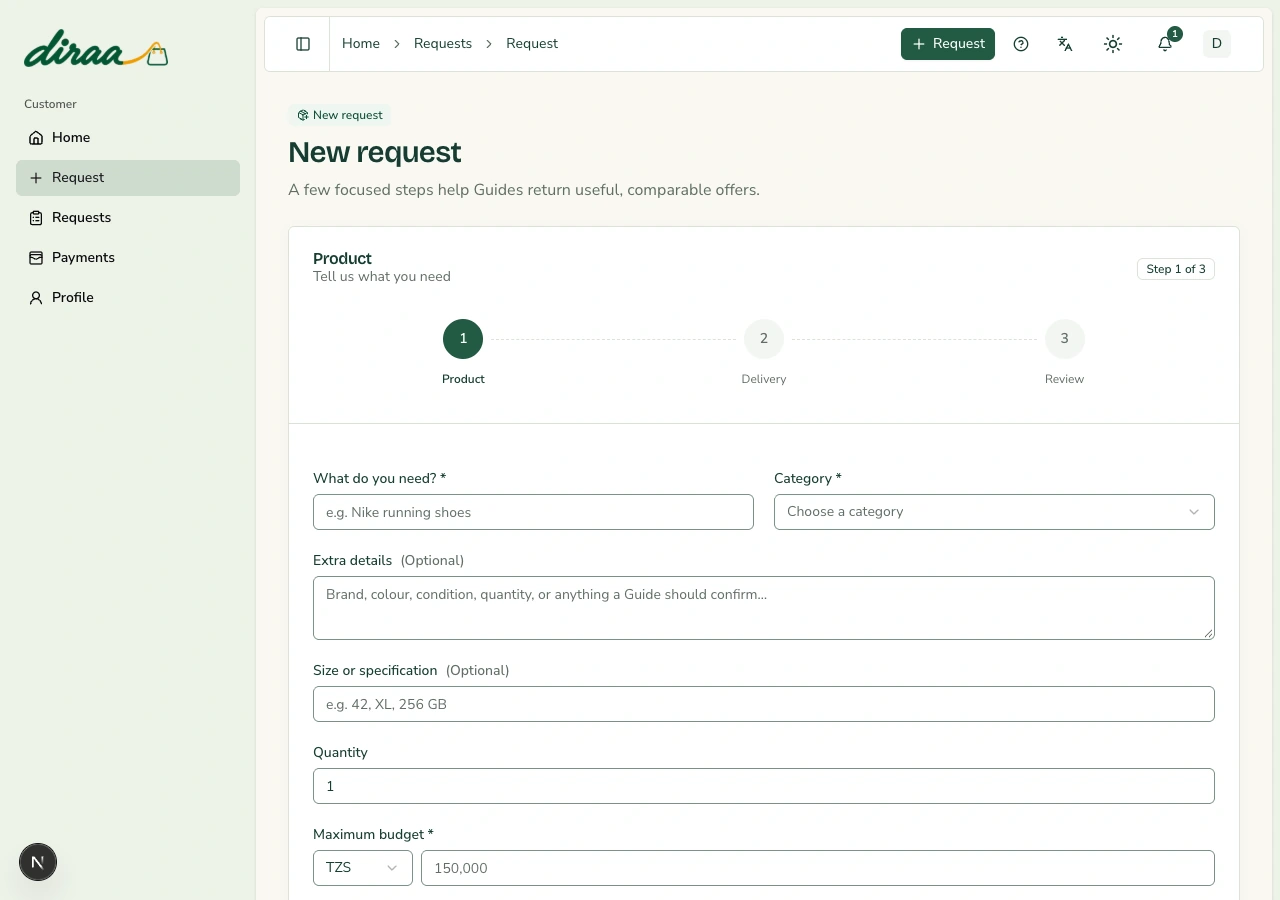Image resolution: width=1280 pixels, height=900 pixels.
Task: Open Requests in the sidebar
Action: (x=128, y=218)
